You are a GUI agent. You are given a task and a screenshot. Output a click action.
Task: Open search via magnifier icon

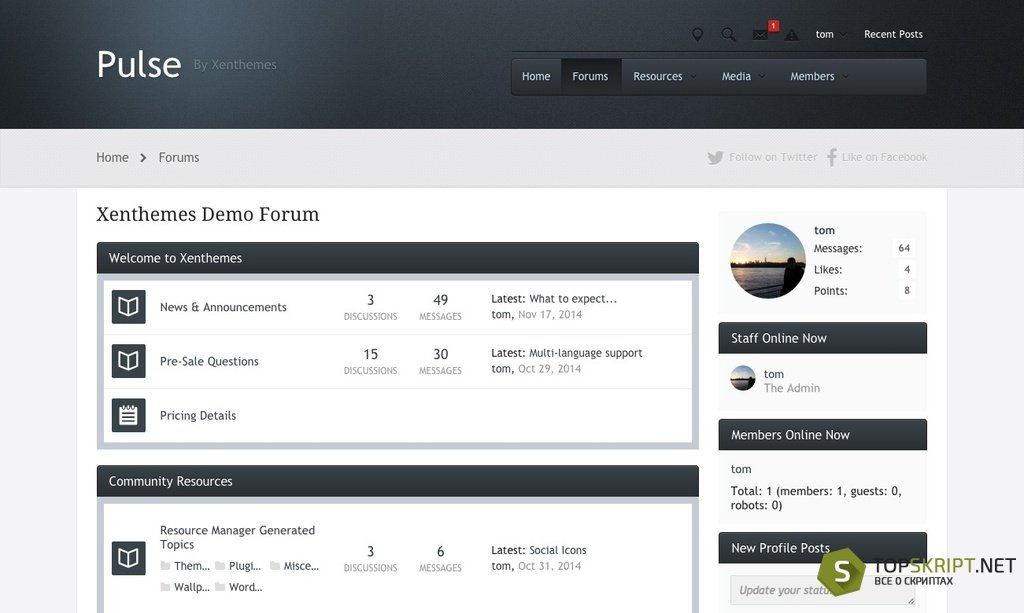click(x=729, y=35)
